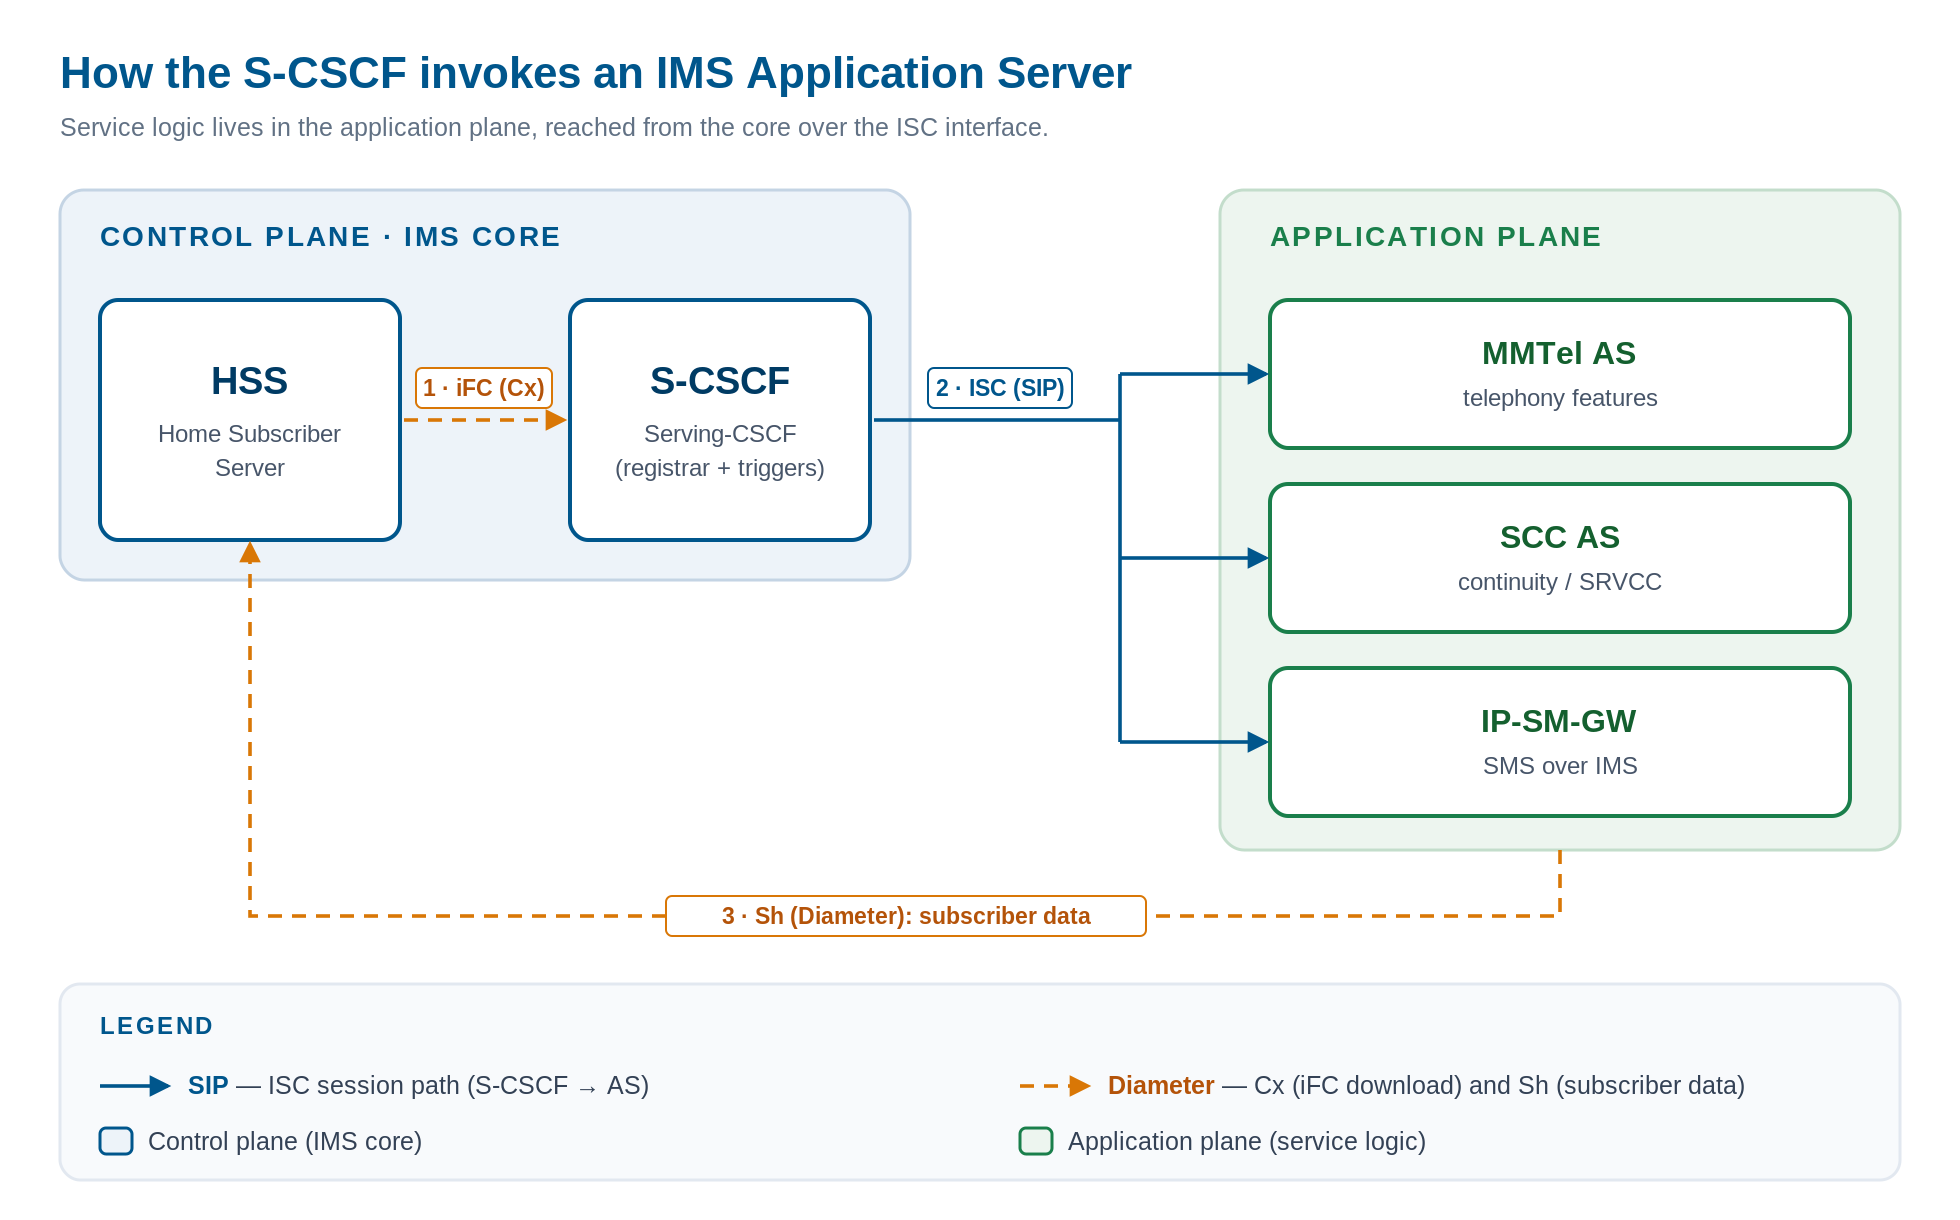Image resolution: width=1960 pixels, height=1220 pixels.
Task: Click the IP-SM-GW SMS over IMS box
Action: (x=1560, y=742)
